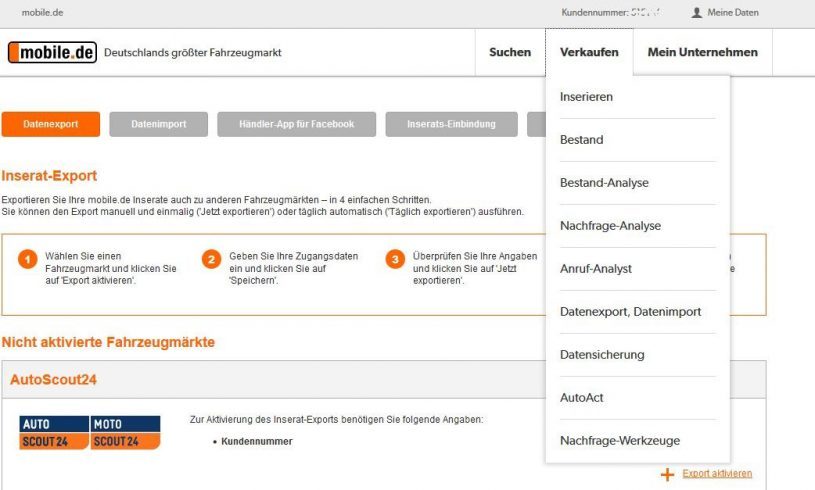Click the Nicht aktivierte Fahrzeugmärkte heading

coord(108,342)
